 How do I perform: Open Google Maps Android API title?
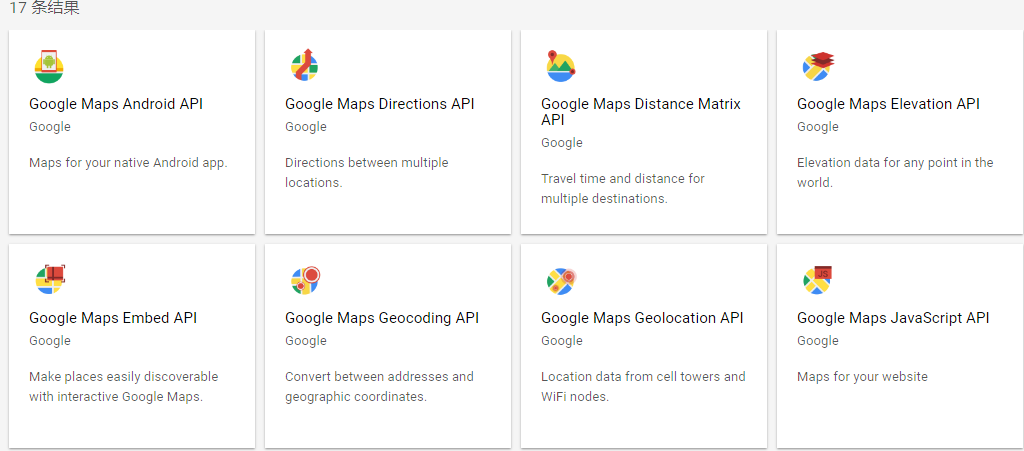[116, 104]
